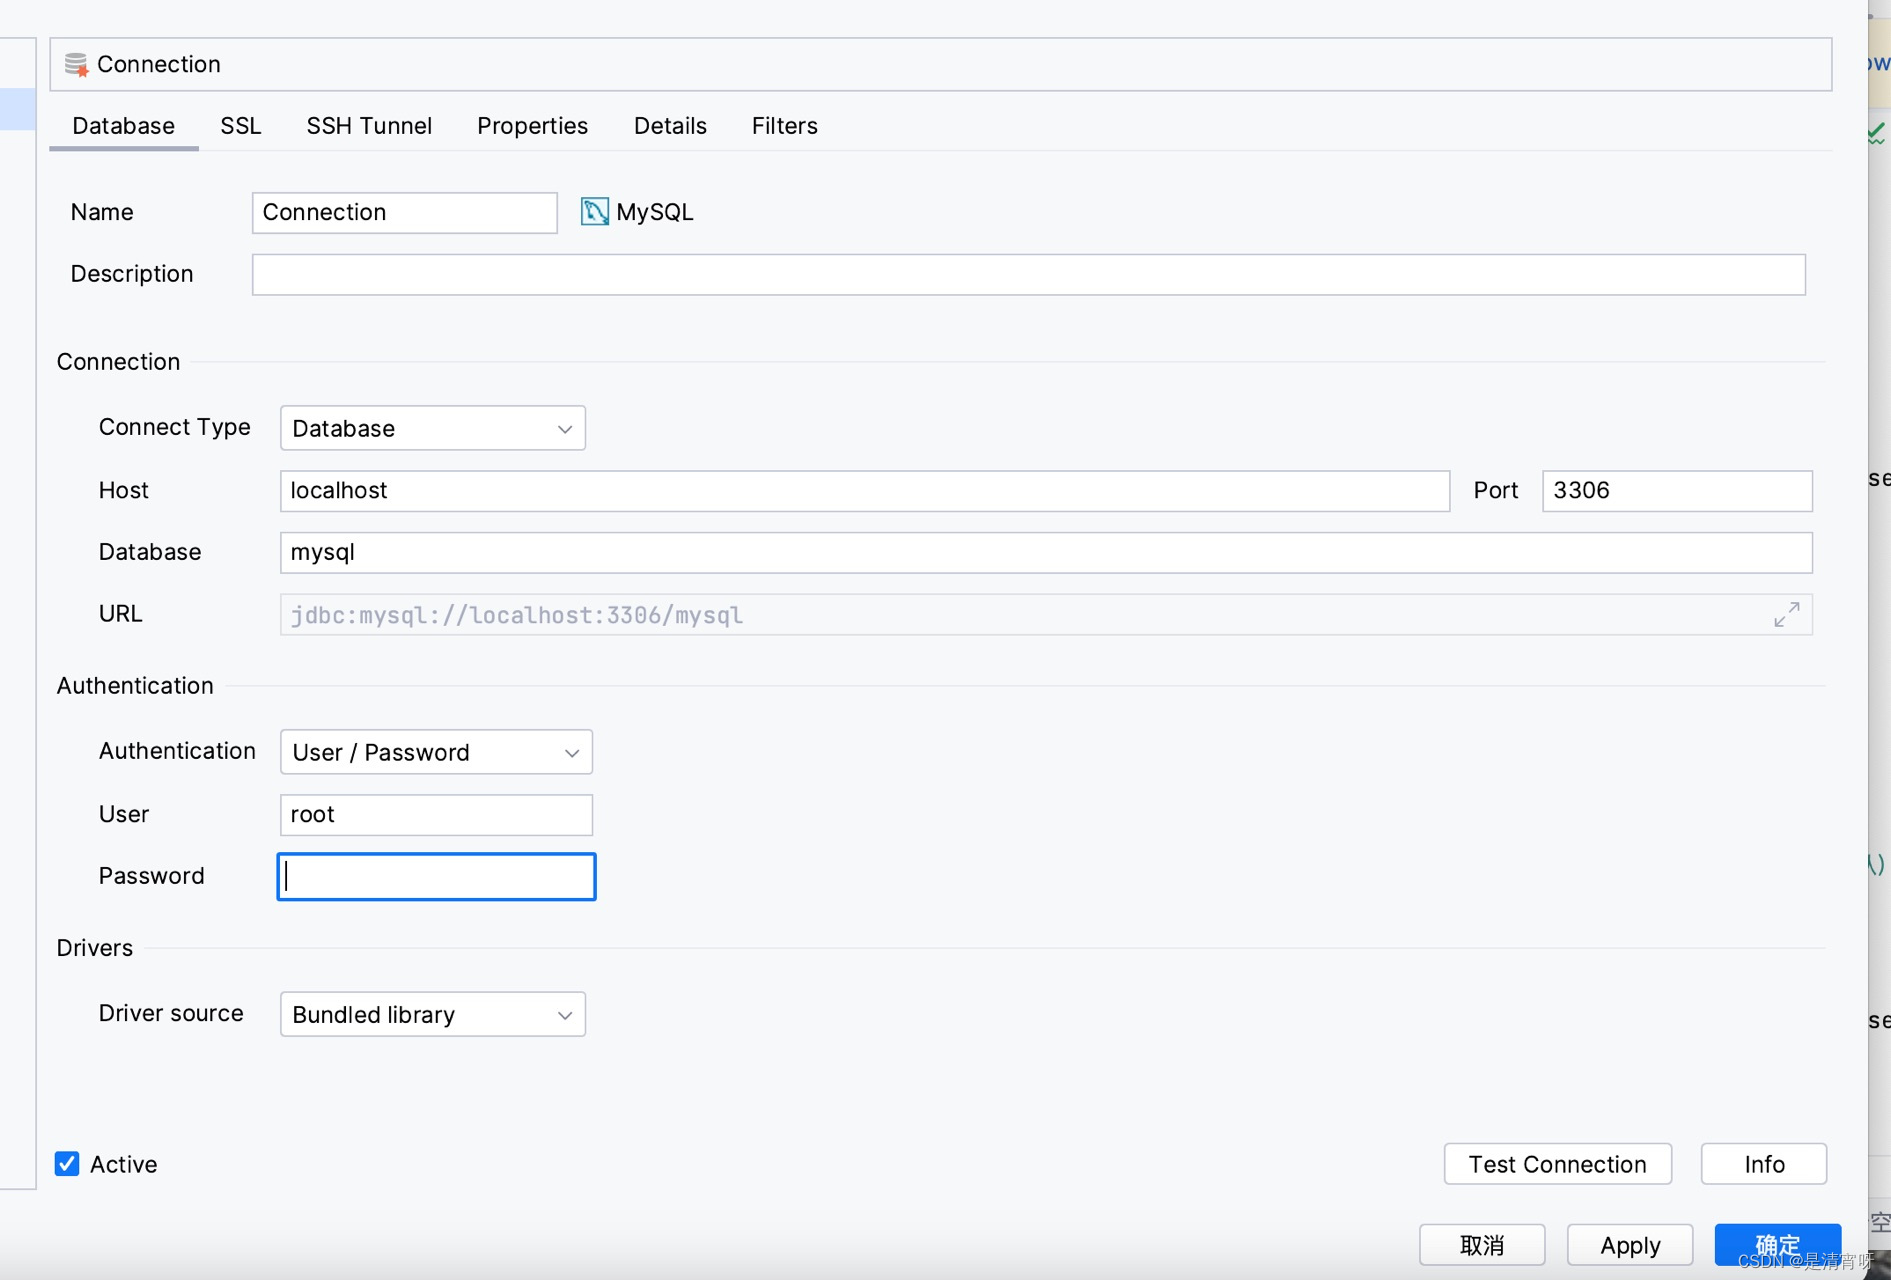Expand the URL field with arrows icon
Screen dimensions: 1891x1280
click(1786, 614)
